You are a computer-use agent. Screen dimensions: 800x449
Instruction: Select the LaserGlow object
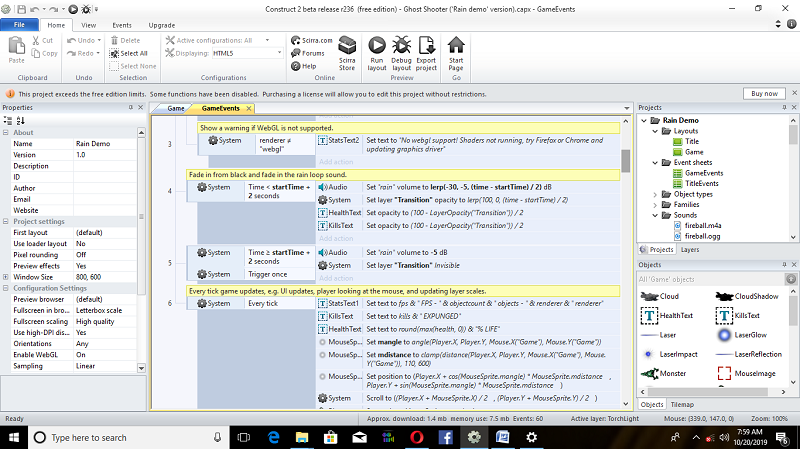(742, 335)
